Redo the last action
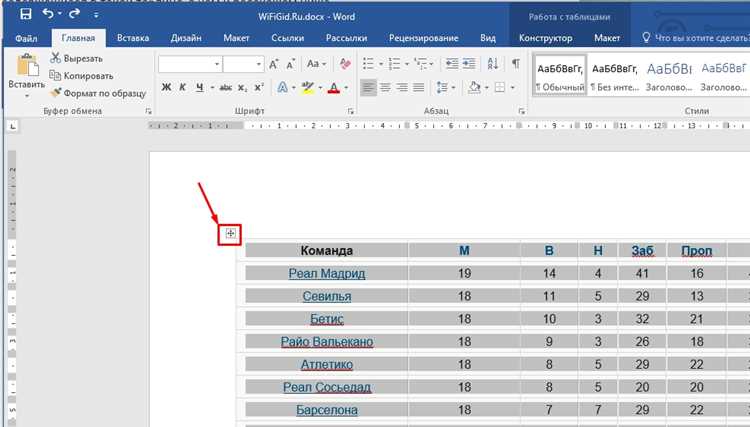Screen dimensions: 750x427 [74, 14]
